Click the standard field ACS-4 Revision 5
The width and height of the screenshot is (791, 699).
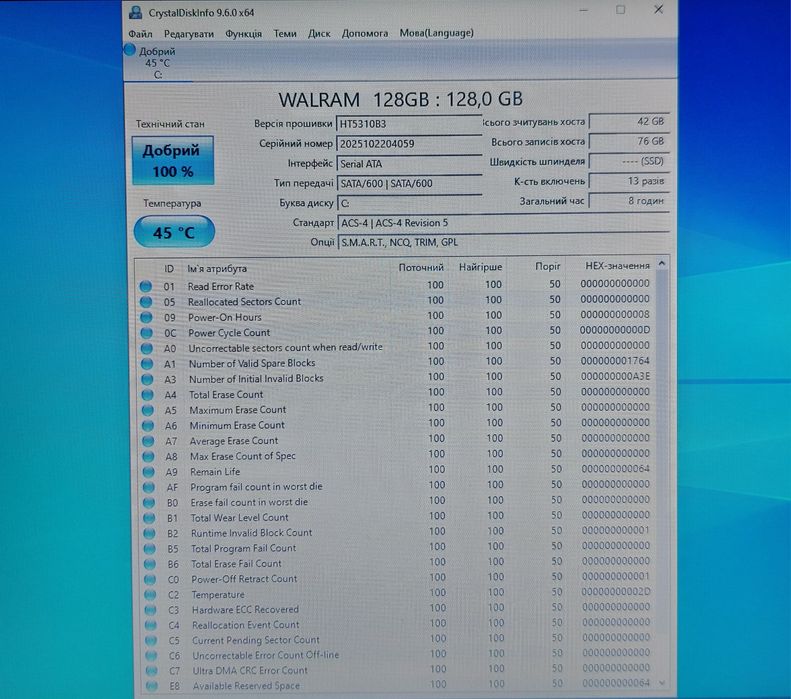pyautogui.click(x=503, y=223)
